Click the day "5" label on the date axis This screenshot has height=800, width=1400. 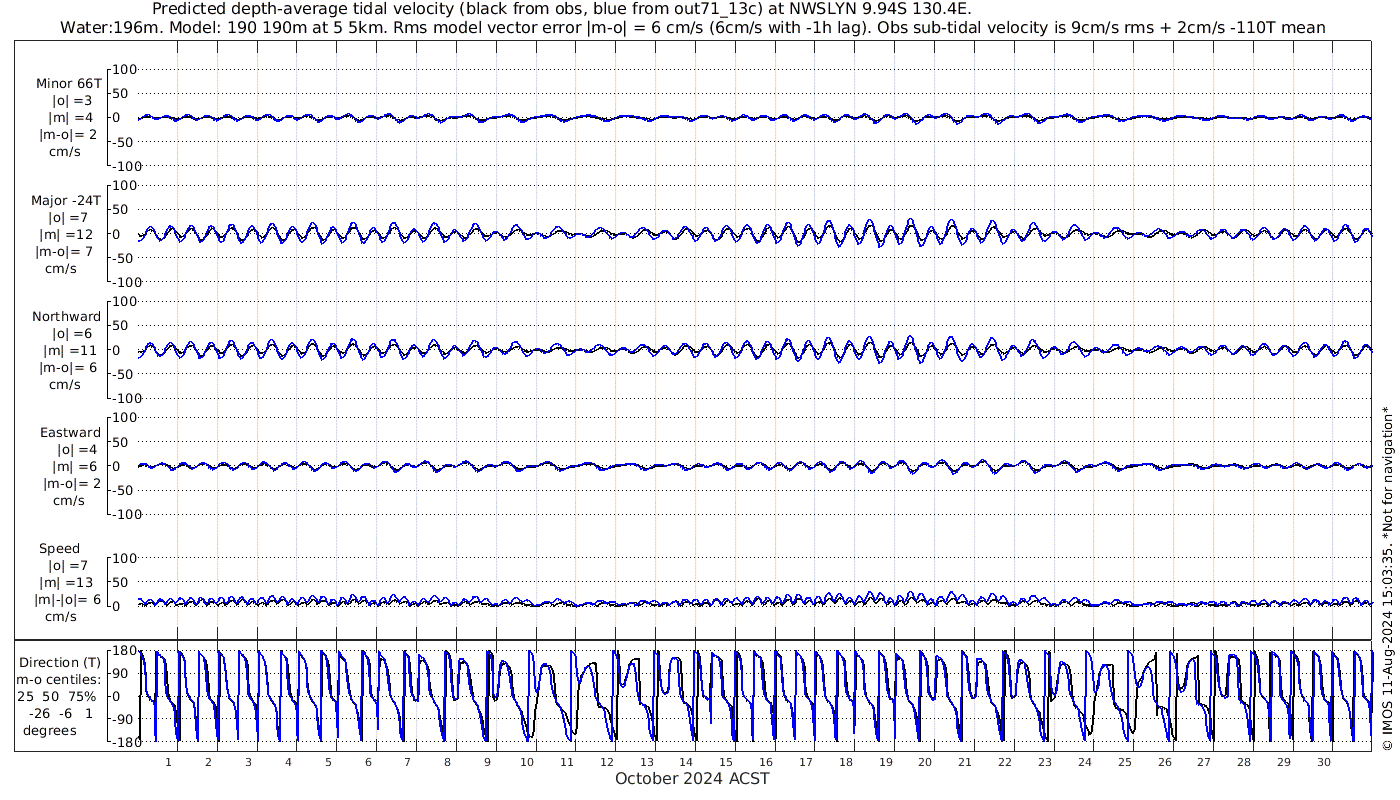328,762
